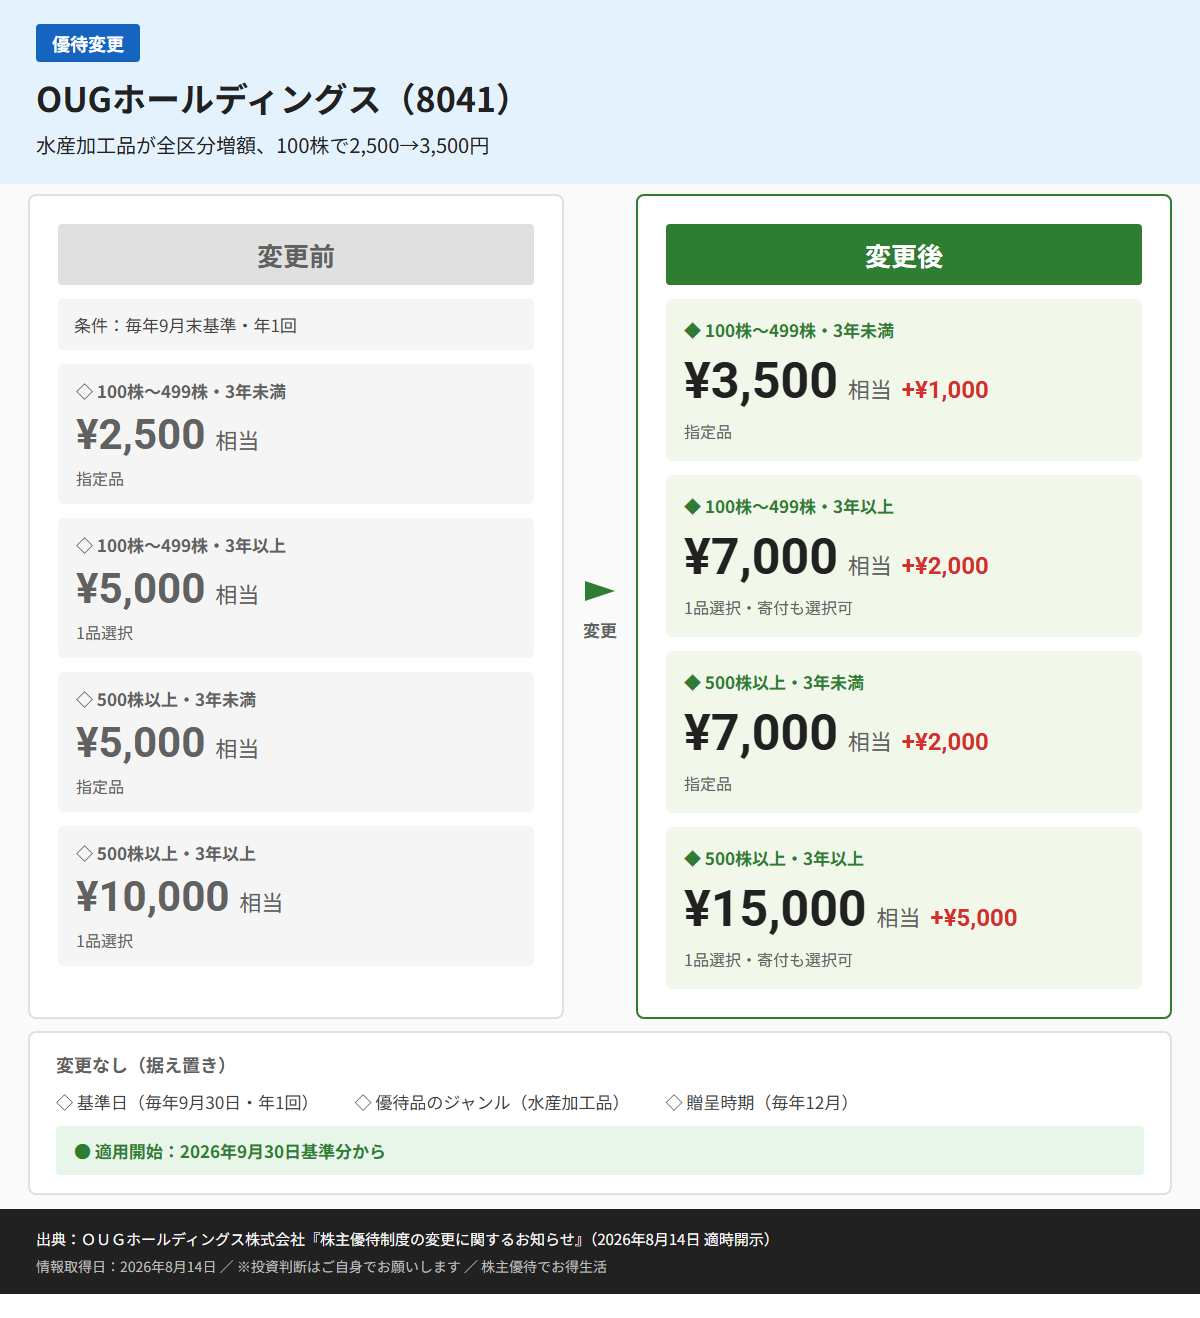
Task: Click the 条件：毎年9月末基準・年1回 row
Action: [x=296, y=325]
